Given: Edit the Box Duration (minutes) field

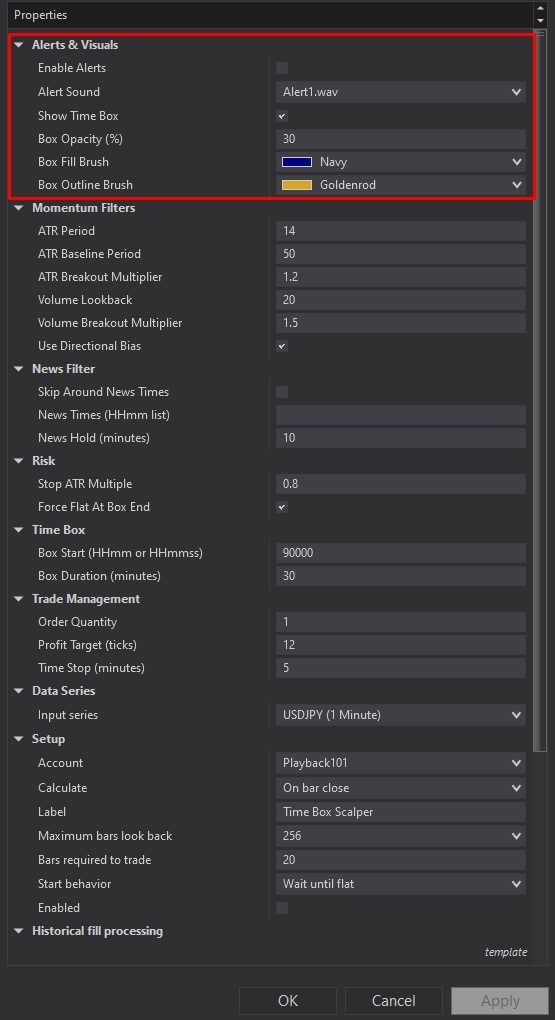Looking at the screenshot, I should click(x=401, y=576).
